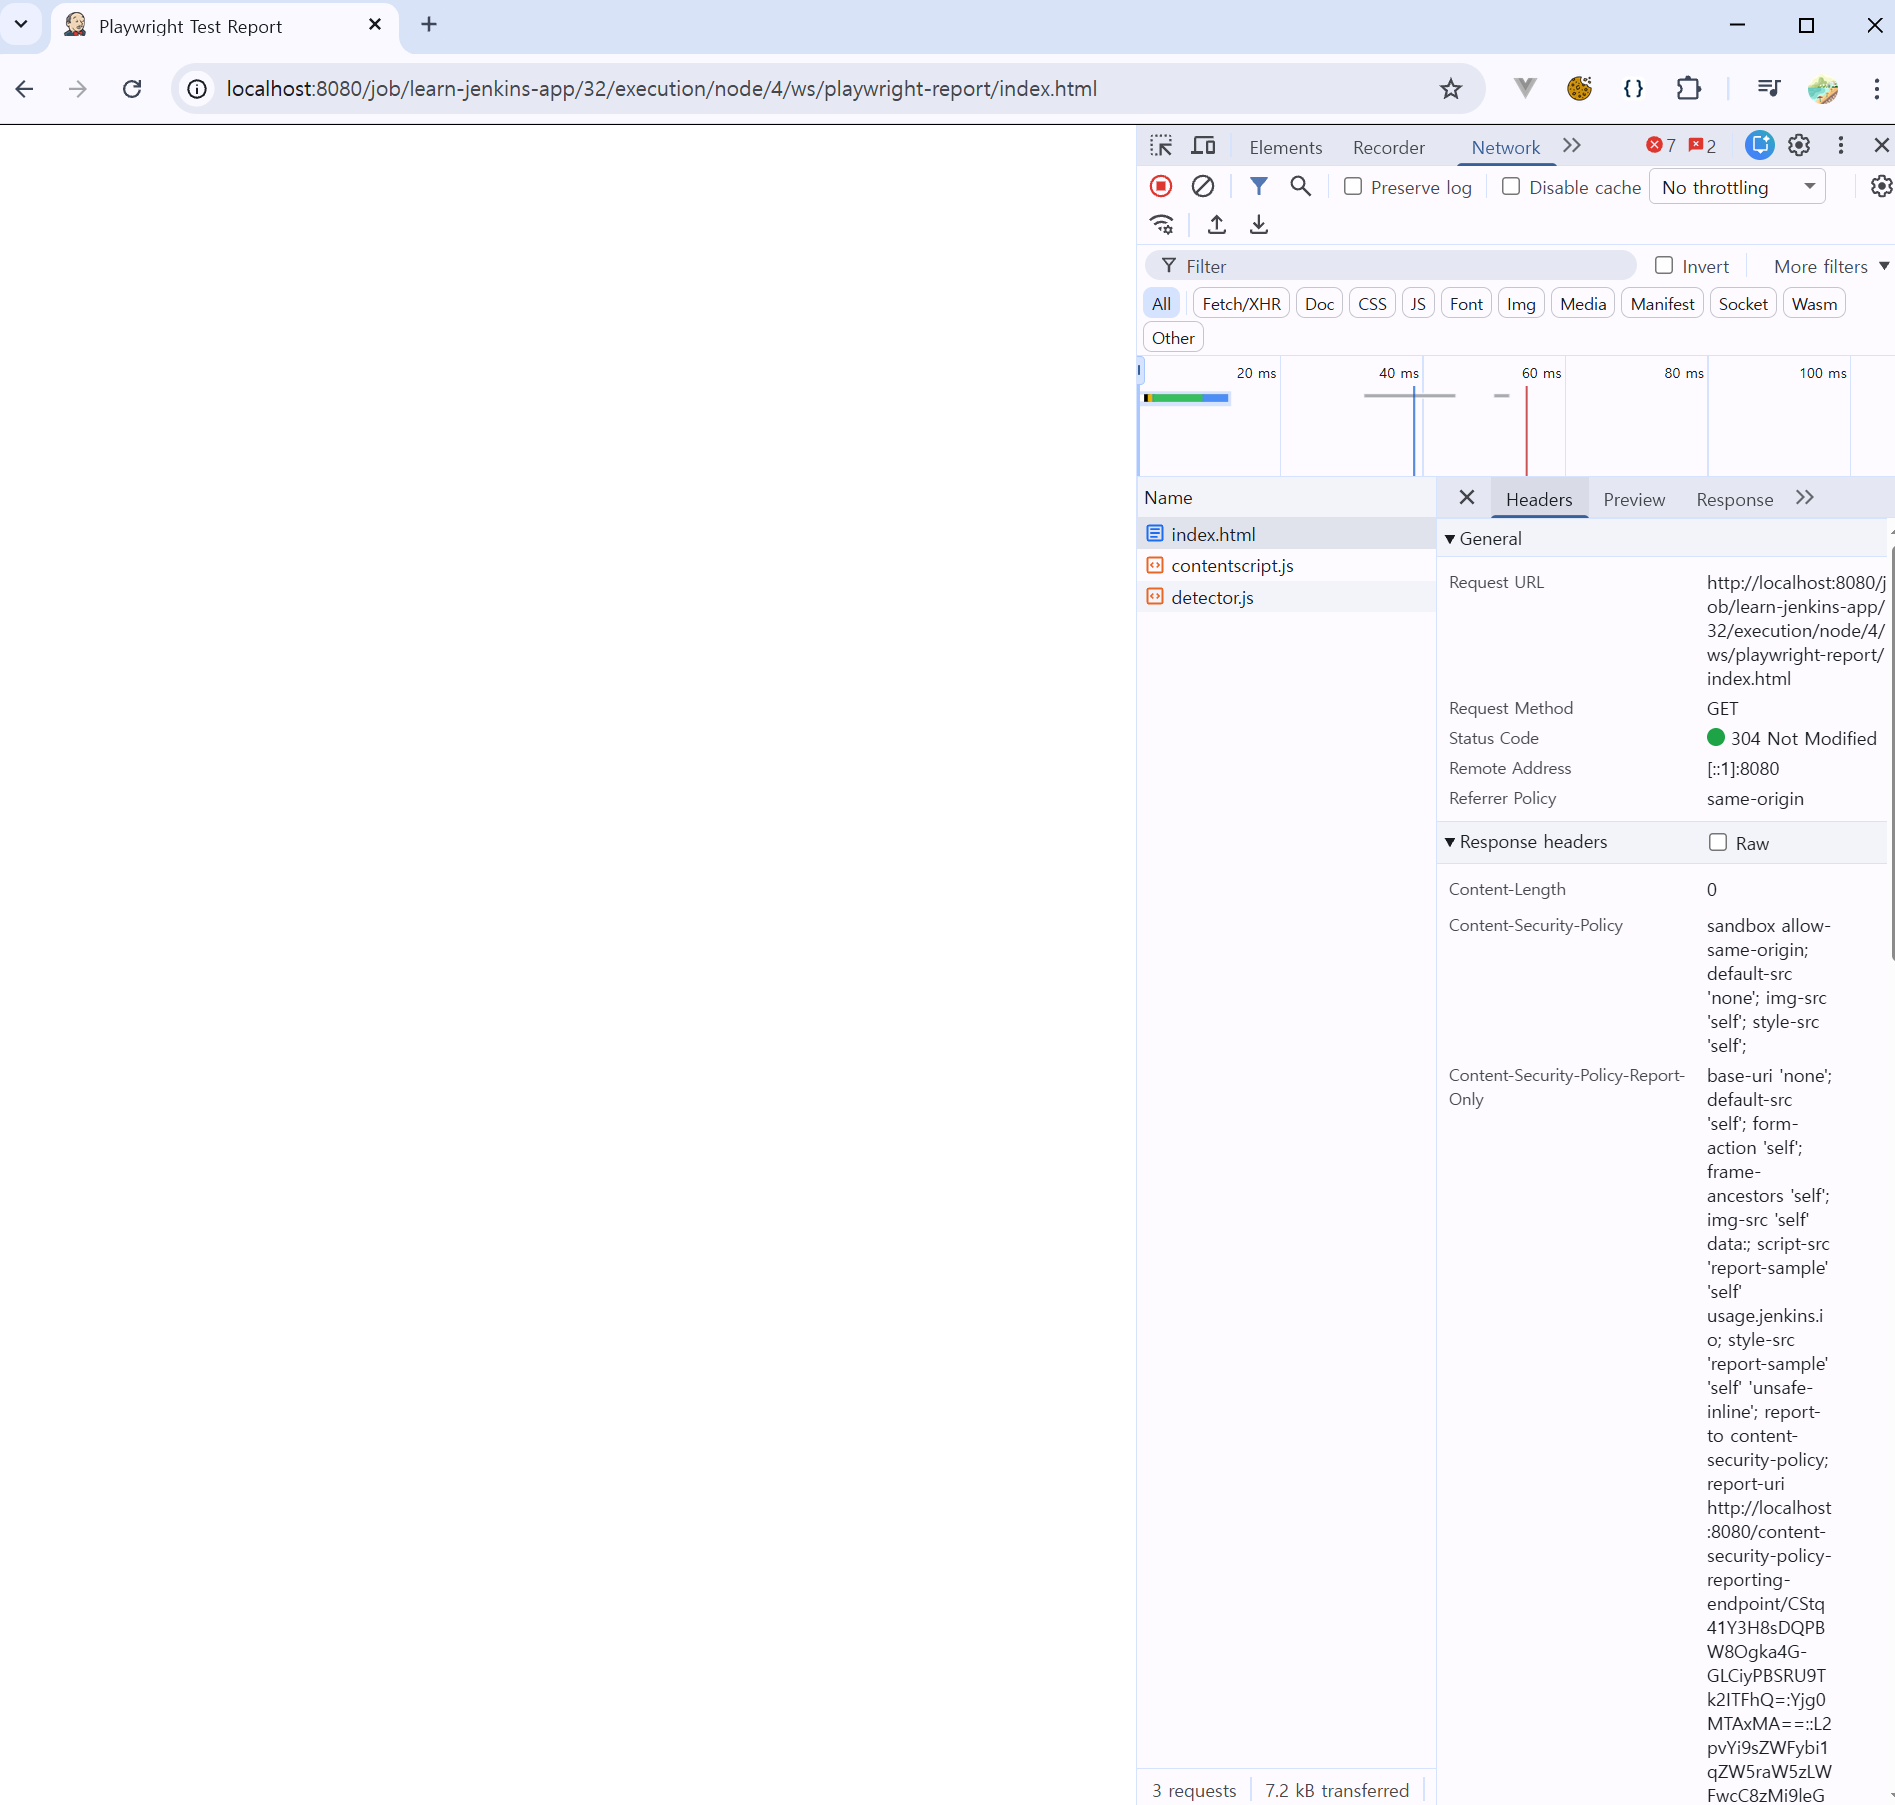The image size is (1895, 1805).
Task: Filter requests by Media
Action: click(x=1583, y=304)
